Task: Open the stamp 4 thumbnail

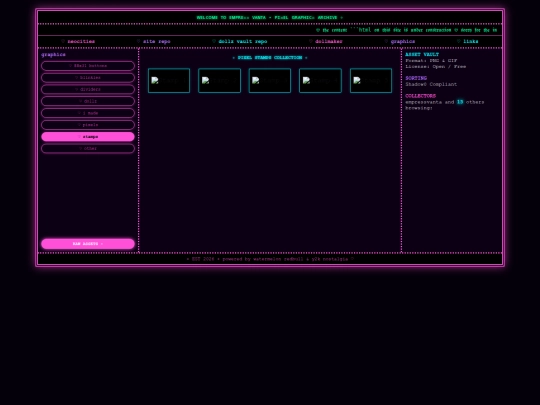Action: (320, 81)
